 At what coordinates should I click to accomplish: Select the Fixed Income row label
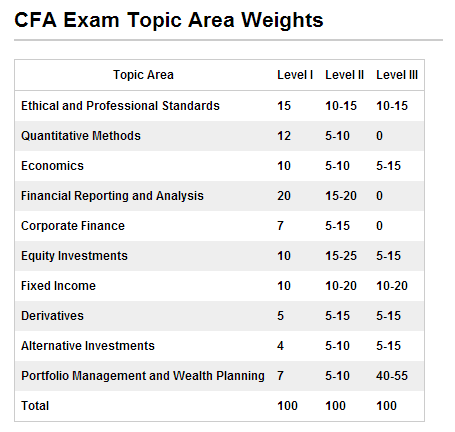(x=58, y=286)
